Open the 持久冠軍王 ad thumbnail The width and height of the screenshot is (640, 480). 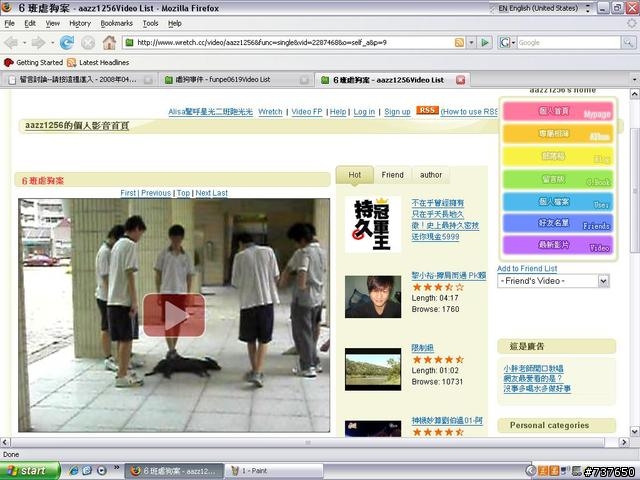(373, 224)
